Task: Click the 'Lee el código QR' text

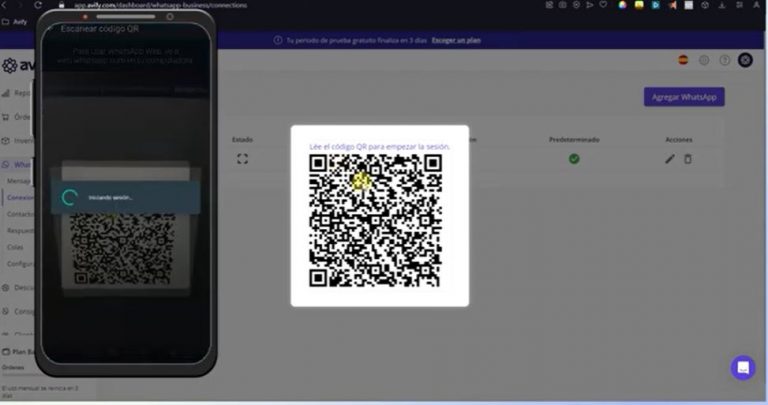Action: [379, 146]
